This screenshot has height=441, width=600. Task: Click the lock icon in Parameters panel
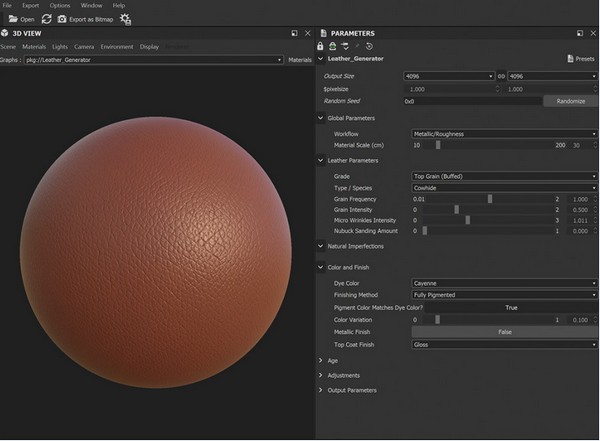click(320, 46)
